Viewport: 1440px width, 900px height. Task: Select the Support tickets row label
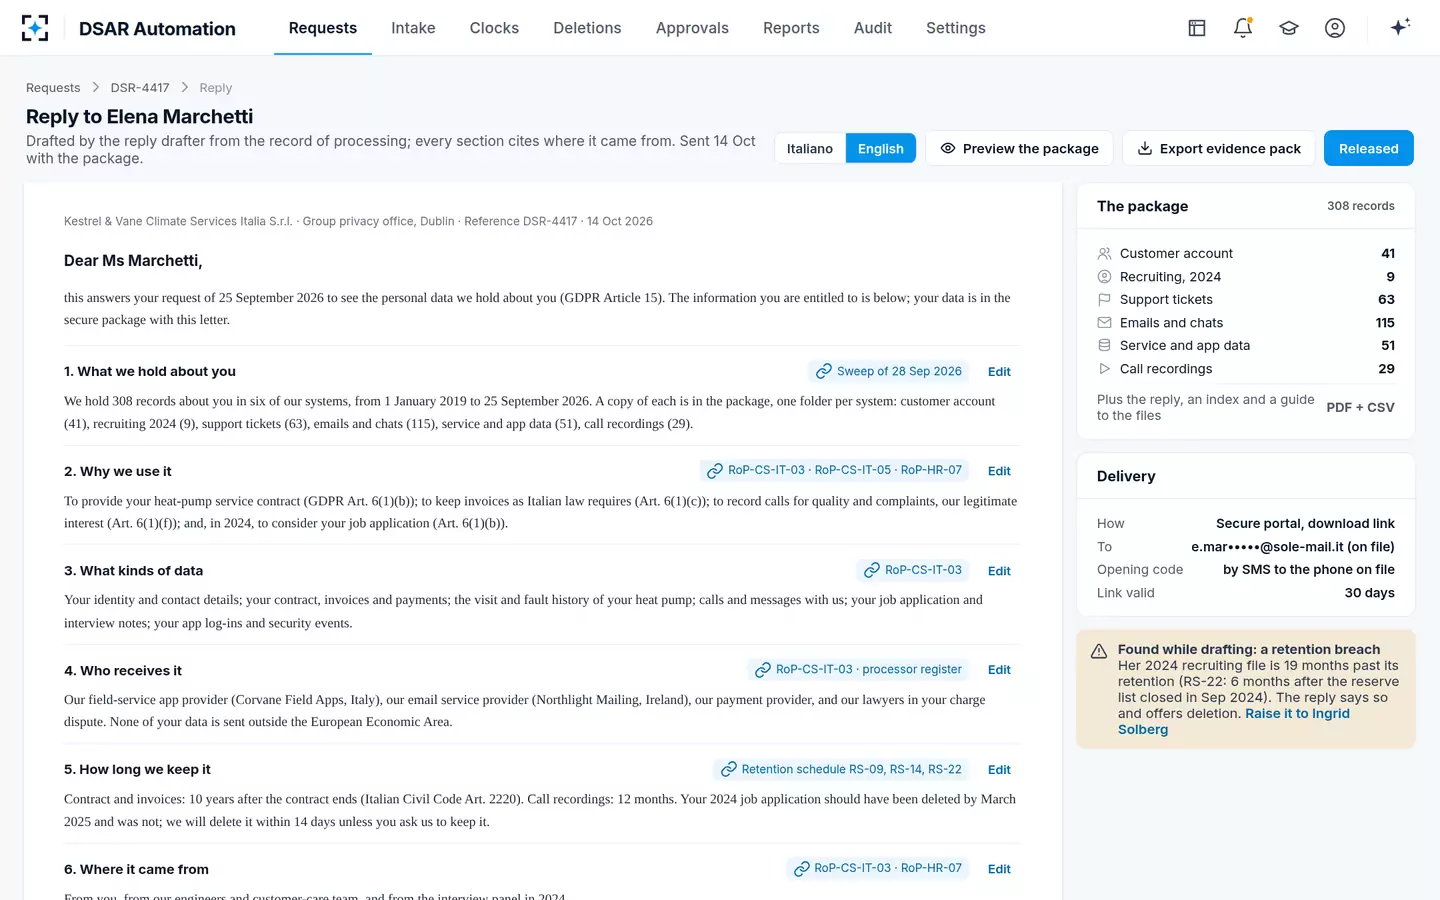click(x=1166, y=300)
